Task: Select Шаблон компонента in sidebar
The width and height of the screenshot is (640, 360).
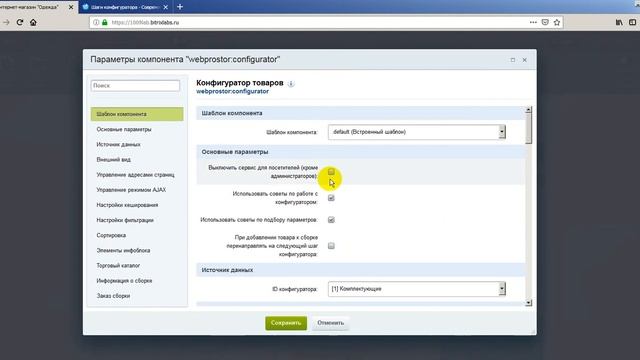Action: [x=137, y=114]
